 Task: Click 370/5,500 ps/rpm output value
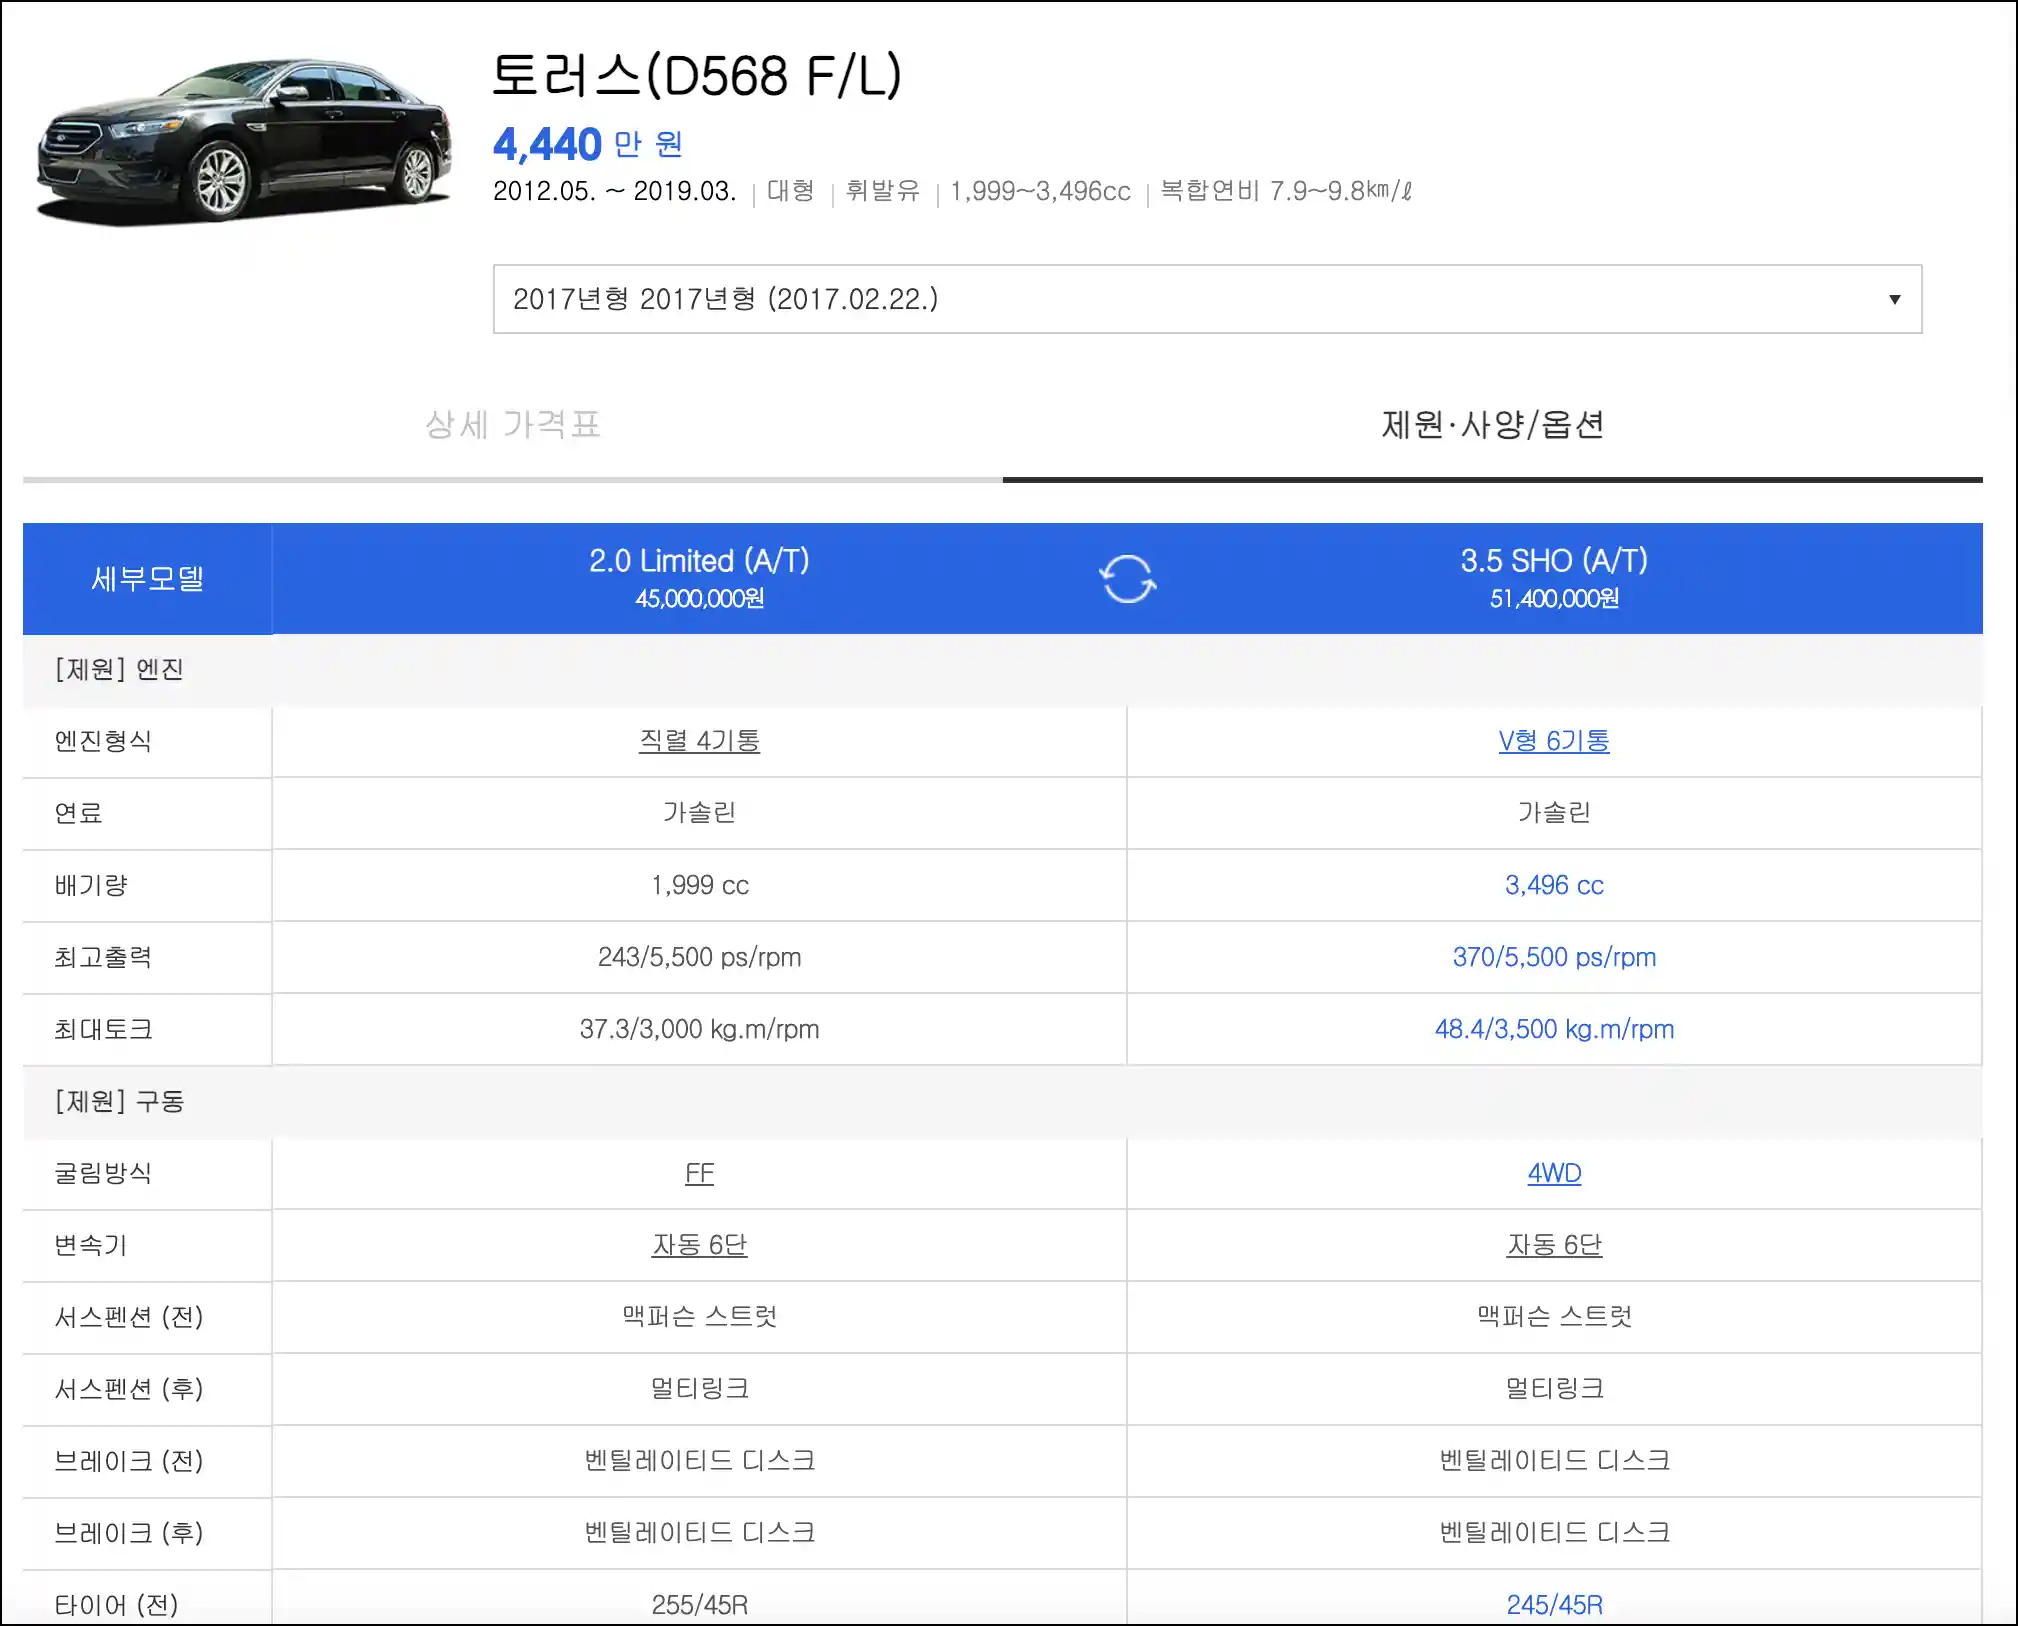pyautogui.click(x=1554, y=957)
